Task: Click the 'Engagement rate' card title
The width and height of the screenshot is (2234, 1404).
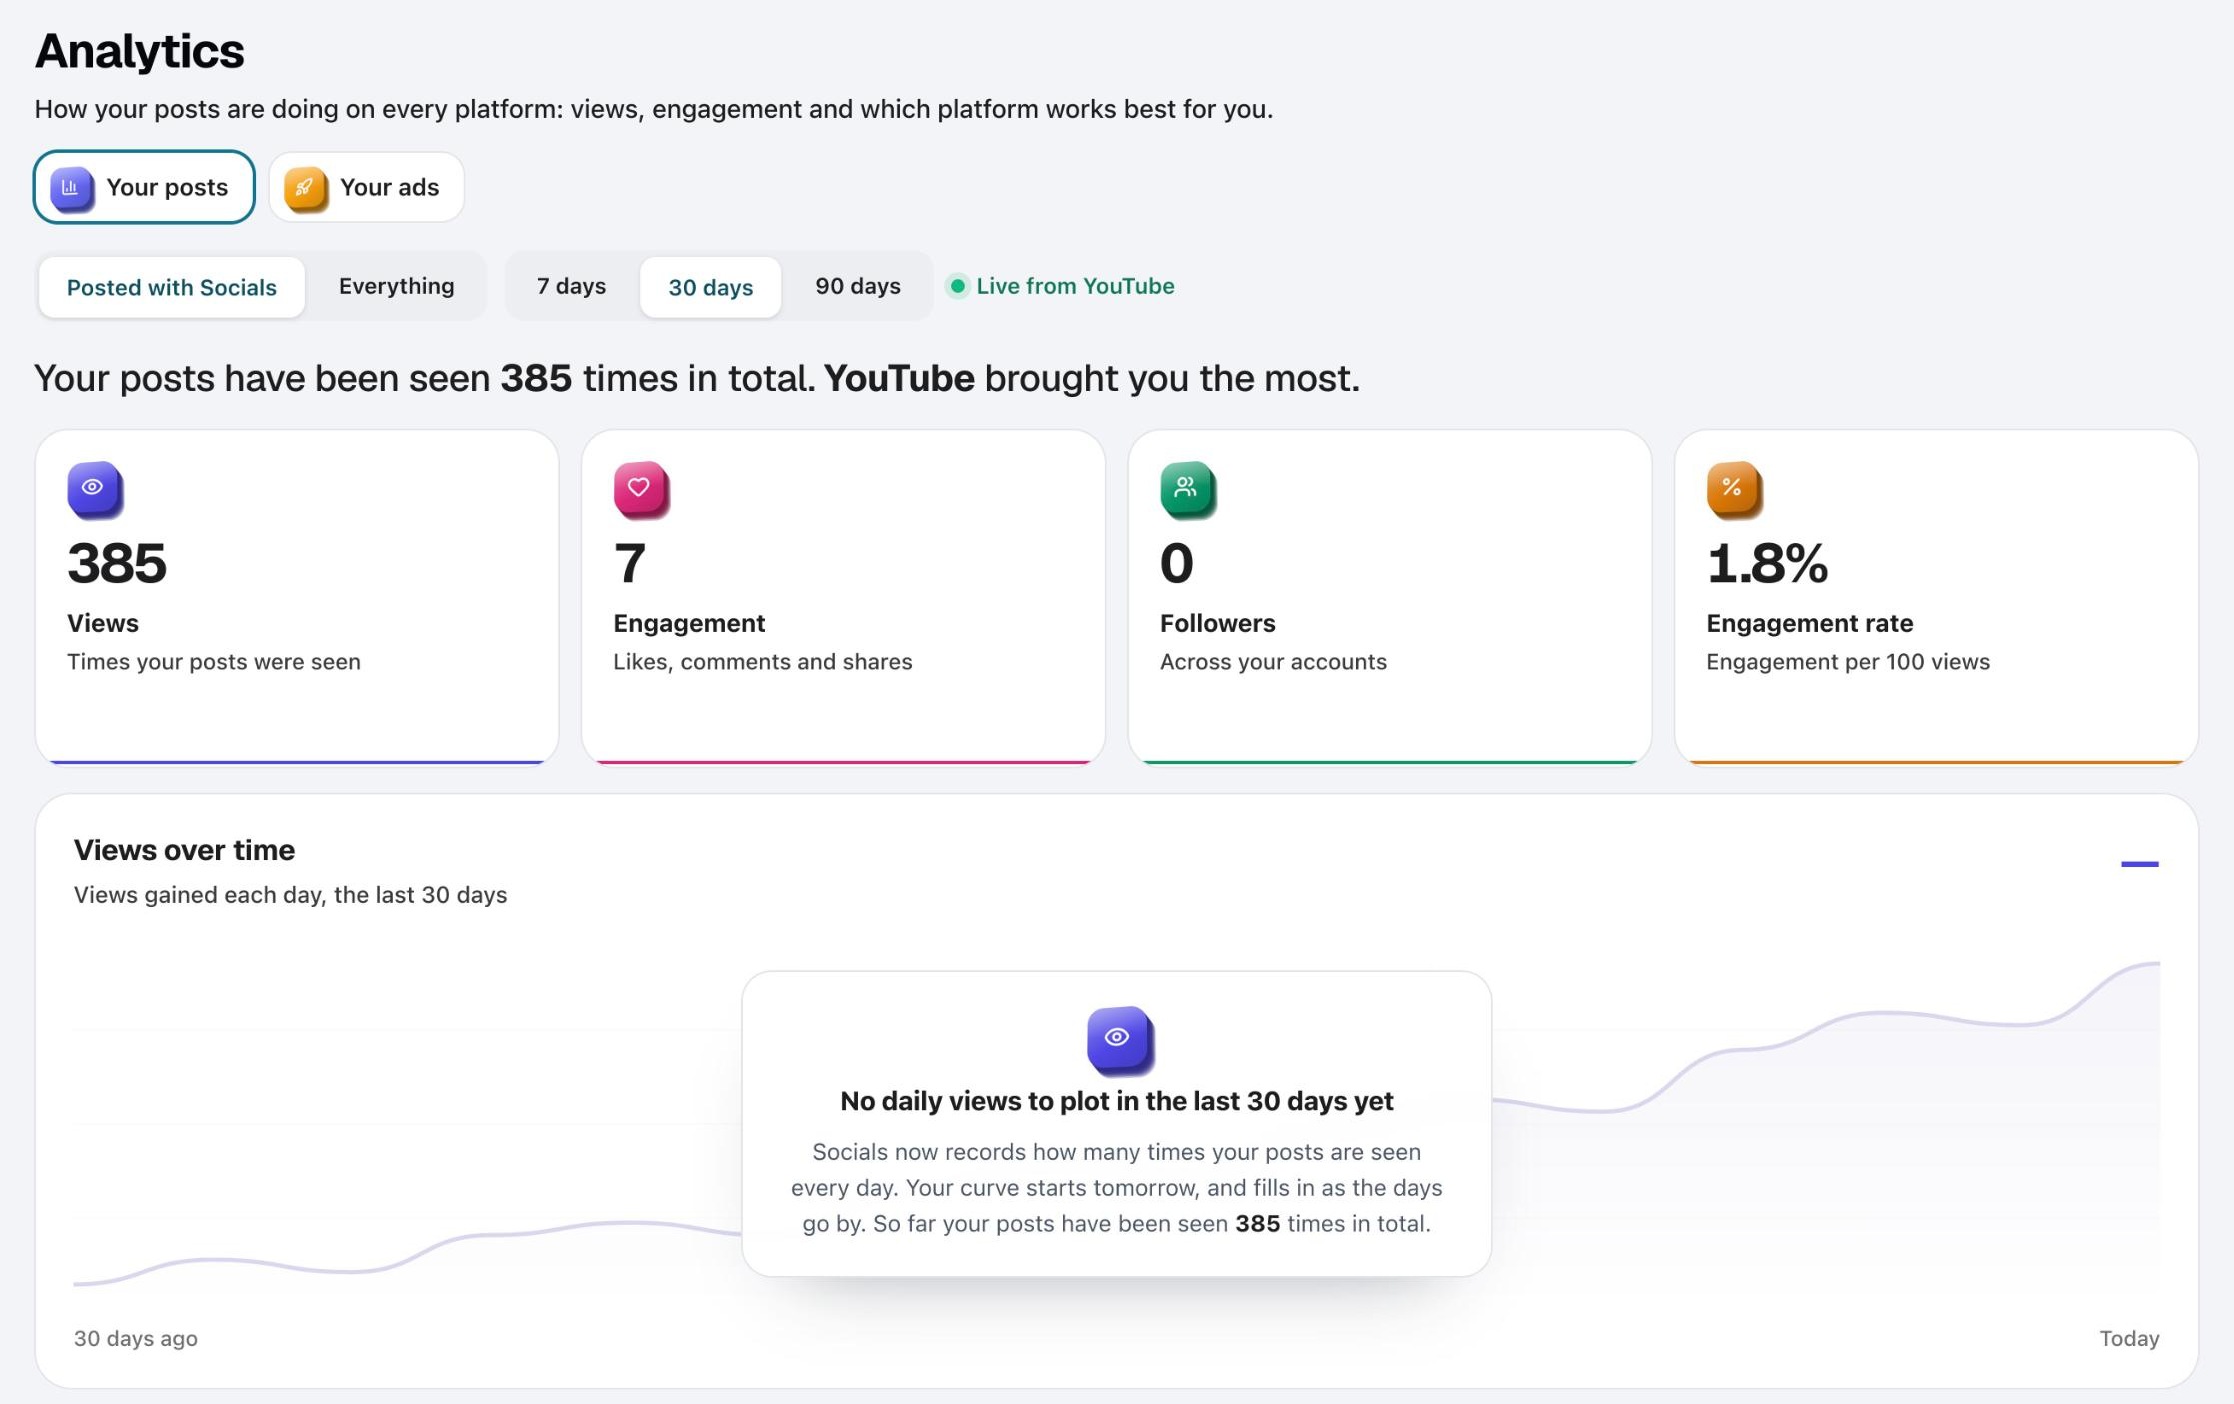Action: tap(1809, 623)
